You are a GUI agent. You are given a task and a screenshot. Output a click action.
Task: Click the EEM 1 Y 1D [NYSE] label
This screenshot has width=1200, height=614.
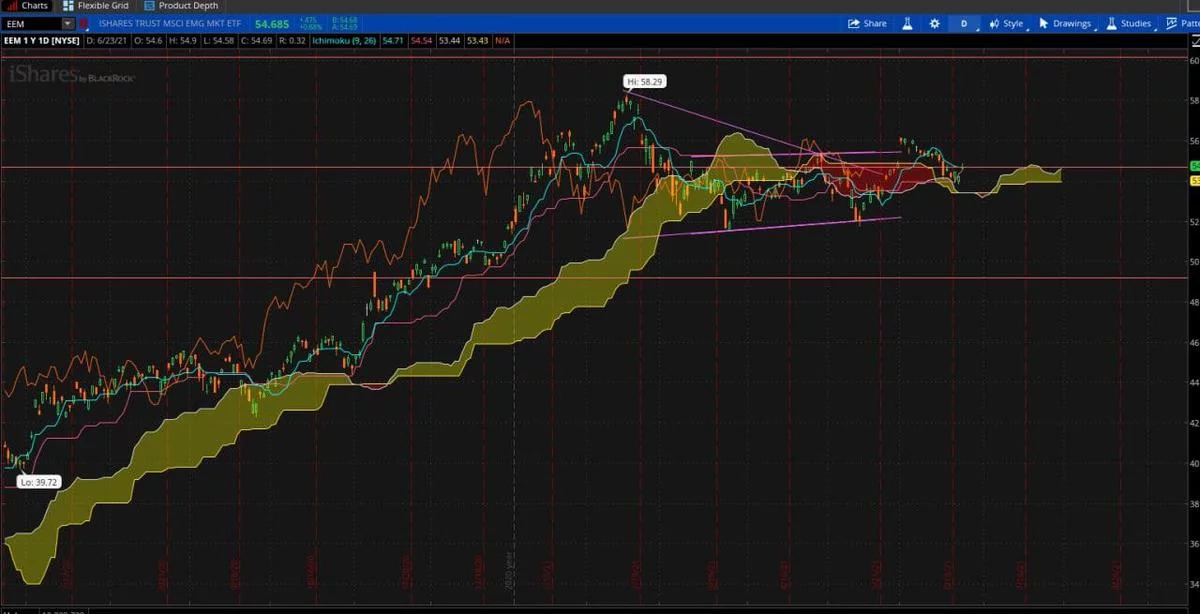(42, 41)
